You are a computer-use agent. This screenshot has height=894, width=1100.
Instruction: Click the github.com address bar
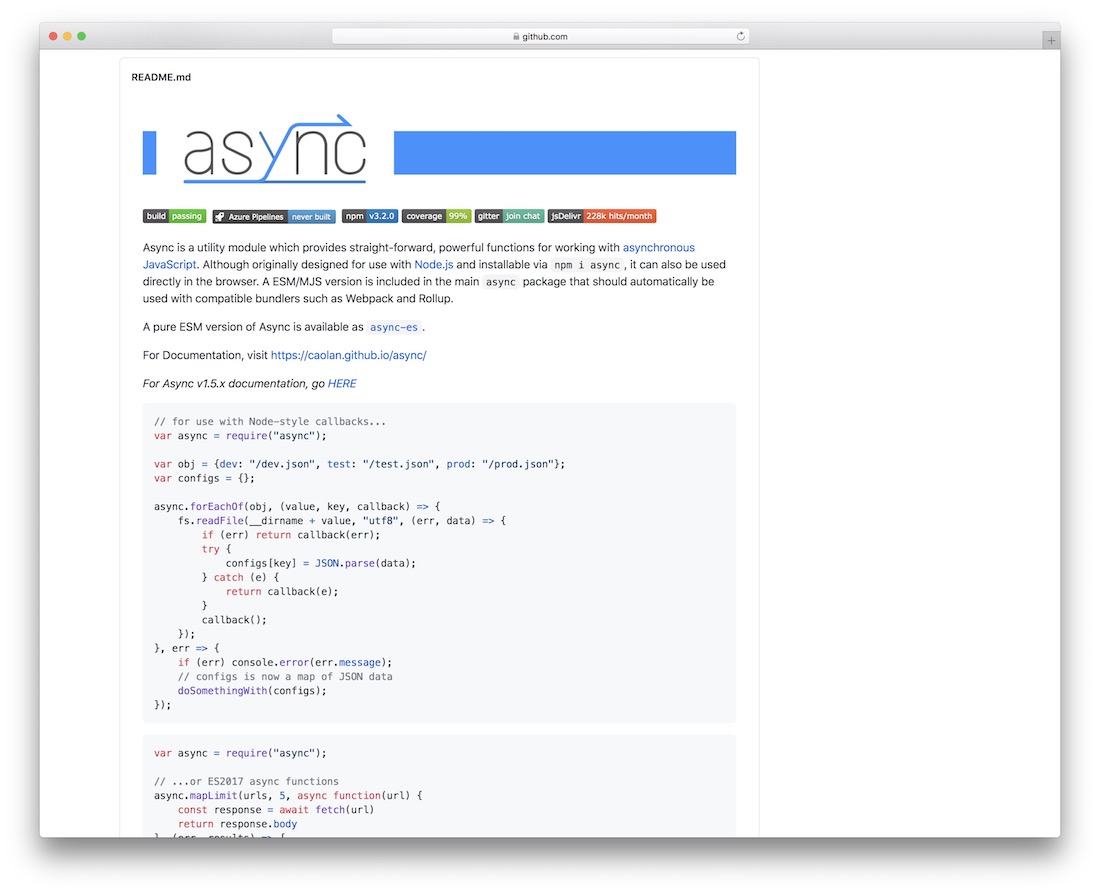click(540, 36)
